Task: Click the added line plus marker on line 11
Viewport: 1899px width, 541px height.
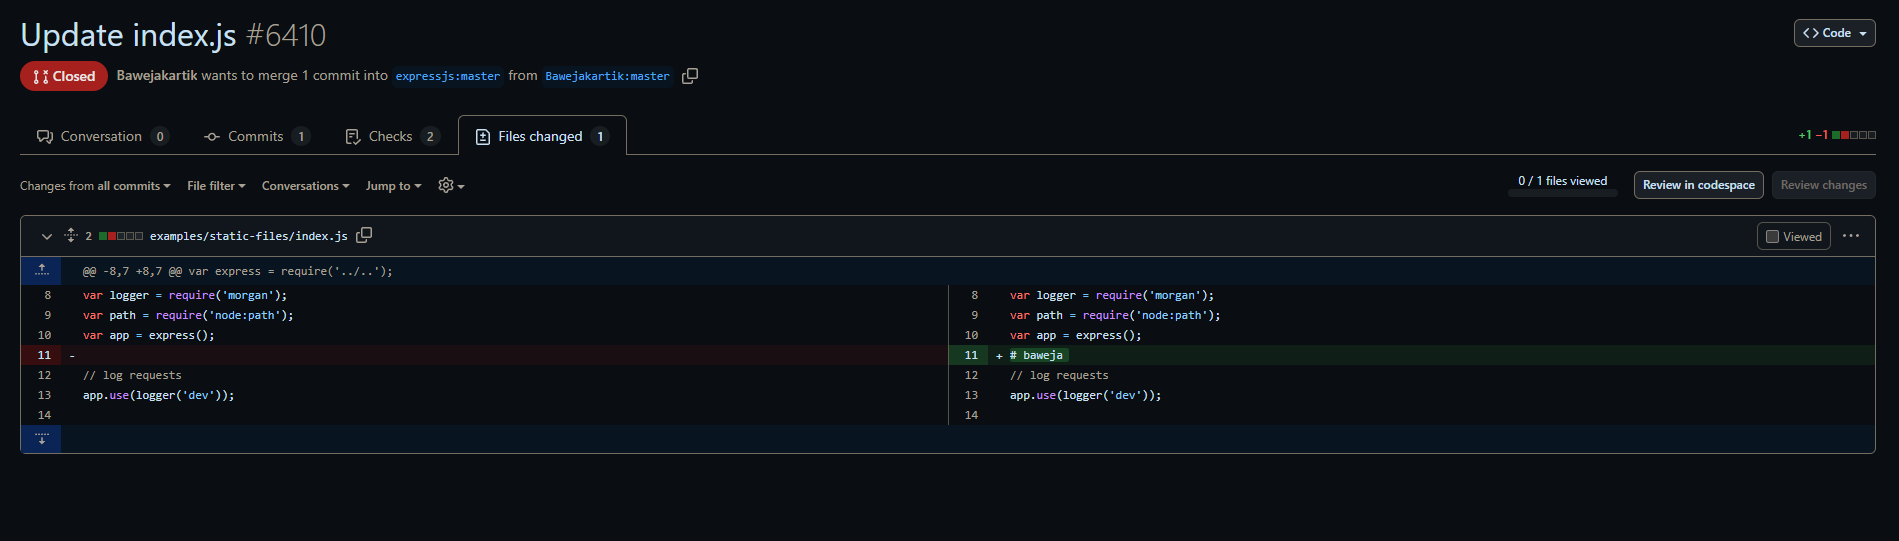Action: tap(999, 356)
